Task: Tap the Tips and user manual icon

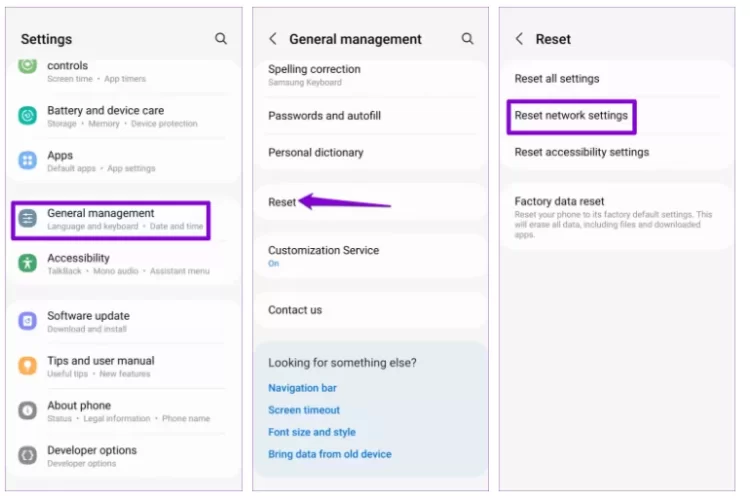Action: coord(28,366)
